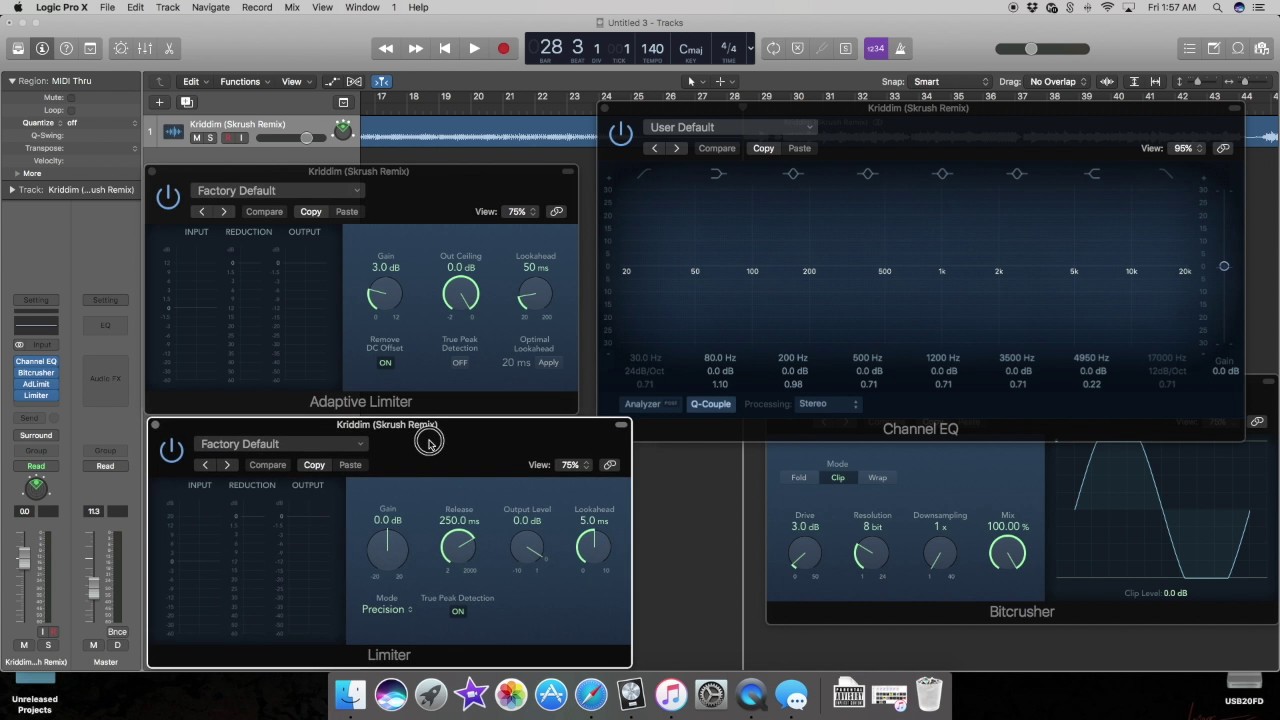Toggle Cycle mode button

[x=773, y=48]
